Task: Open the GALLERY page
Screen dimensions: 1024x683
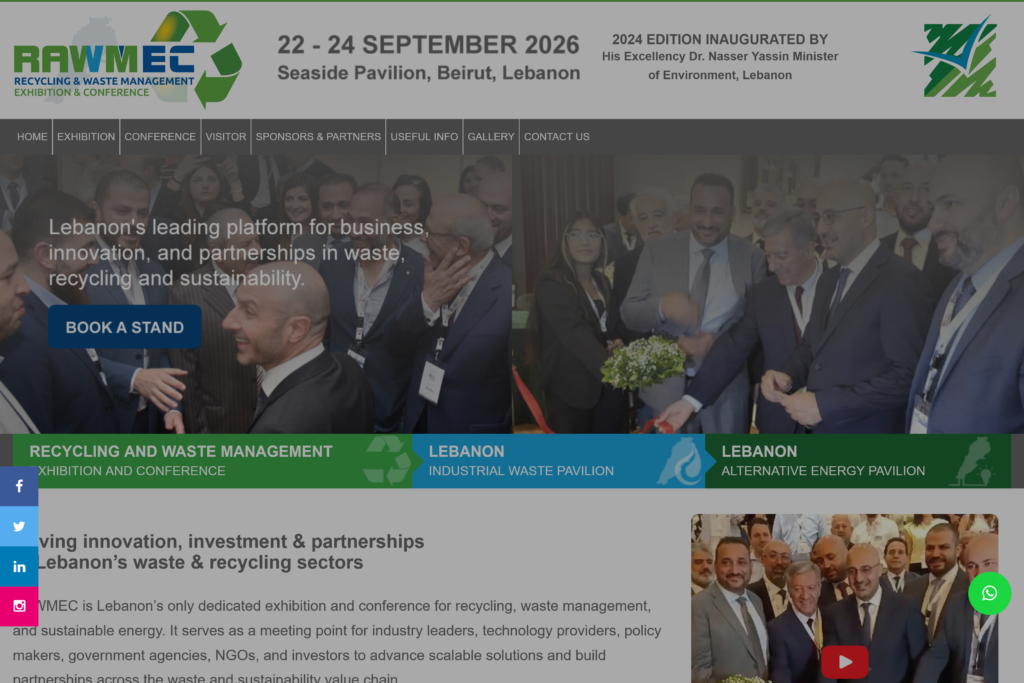Action: tap(490, 136)
